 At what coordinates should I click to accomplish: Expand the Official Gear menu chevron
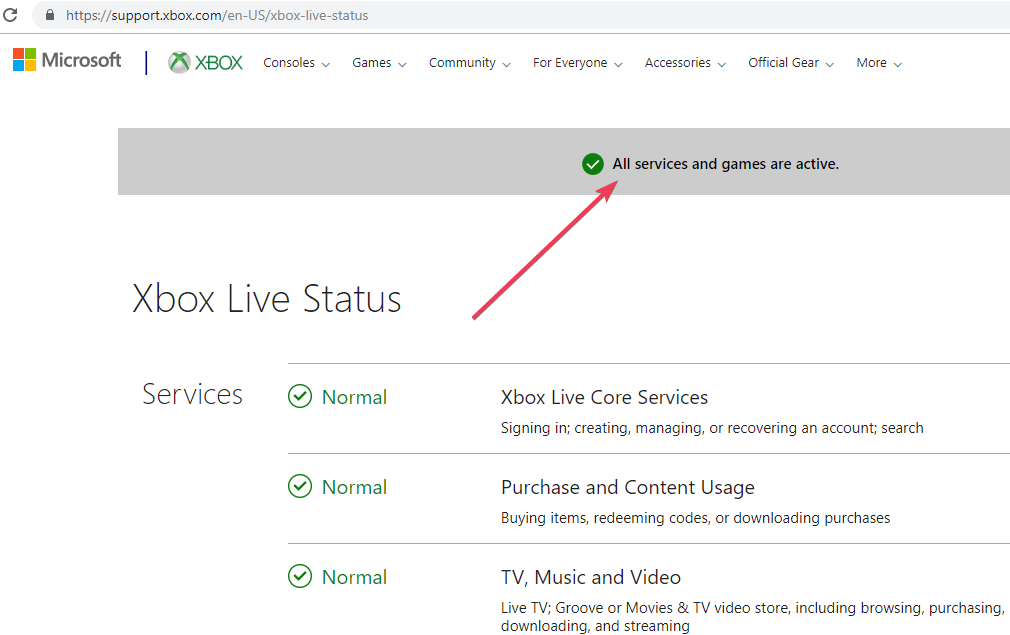click(x=830, y=64)
